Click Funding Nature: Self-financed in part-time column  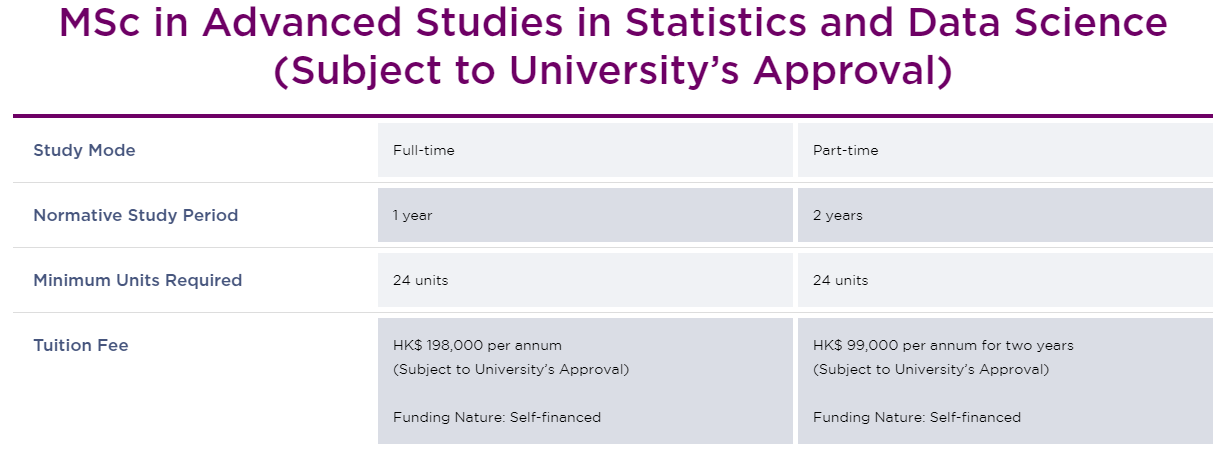[917, 417]
